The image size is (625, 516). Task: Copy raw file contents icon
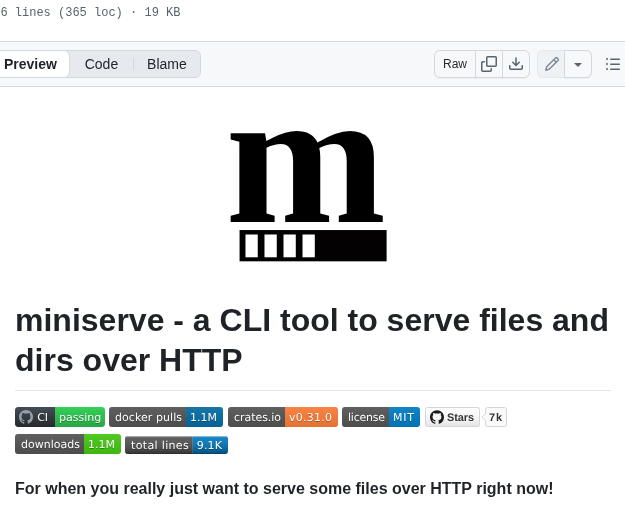click(489, 64)
